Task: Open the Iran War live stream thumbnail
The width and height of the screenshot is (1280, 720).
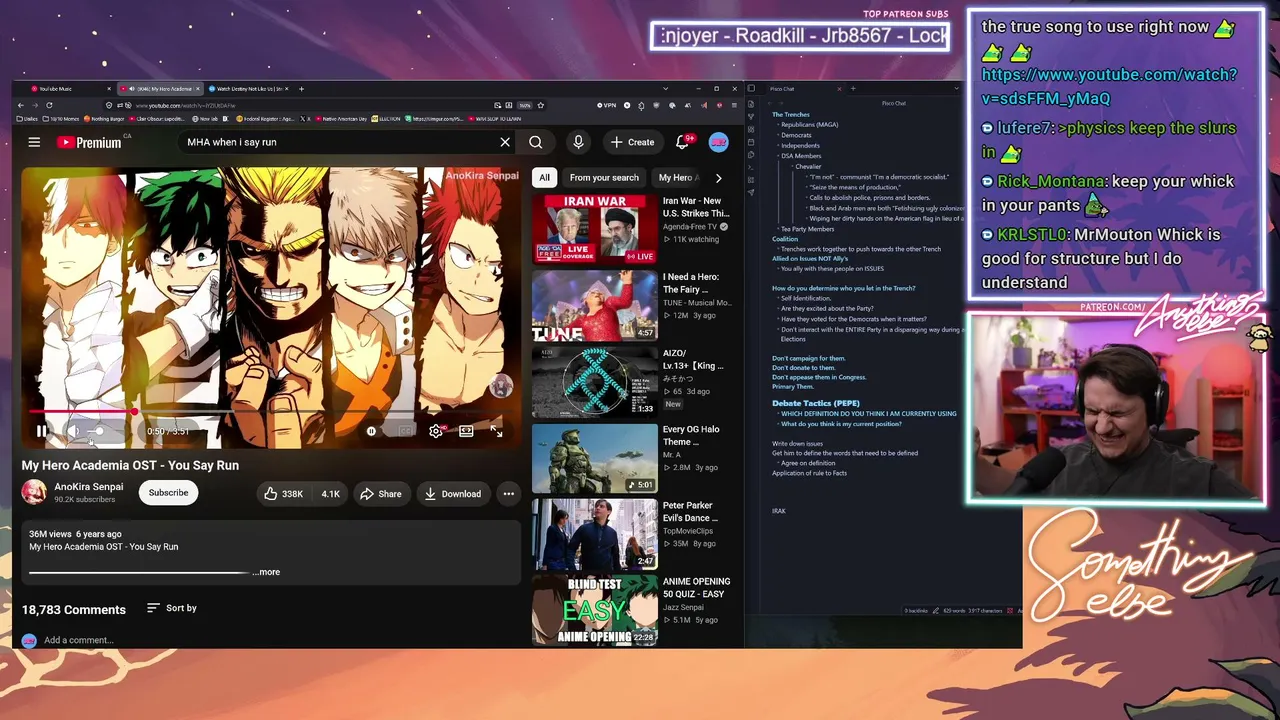Action: (595, 229)
